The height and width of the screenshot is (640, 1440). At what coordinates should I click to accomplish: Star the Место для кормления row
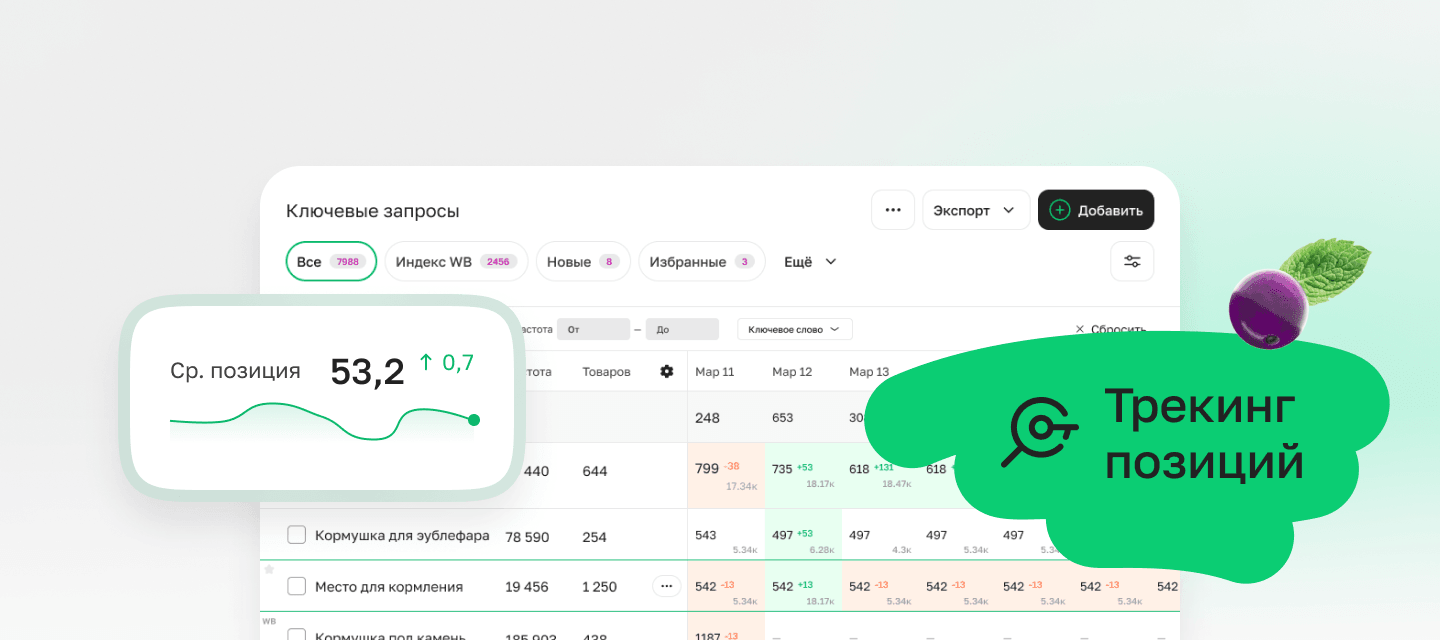[x=269, y=569]
